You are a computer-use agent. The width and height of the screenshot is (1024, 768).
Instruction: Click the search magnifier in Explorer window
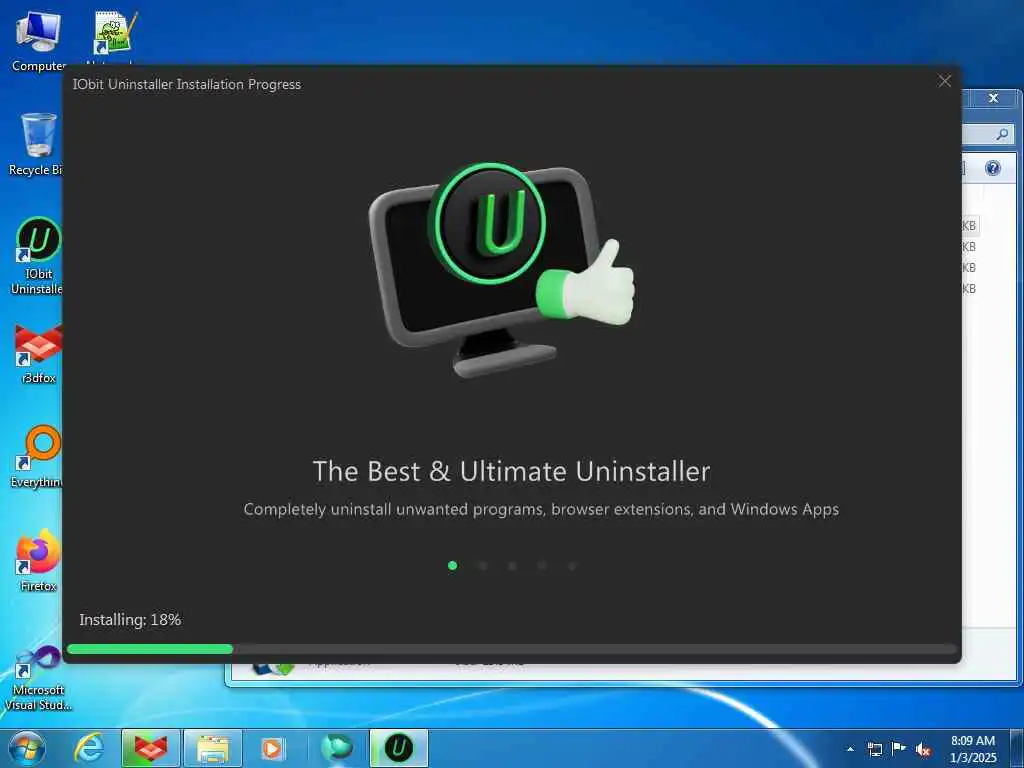[x=1002, y=135]
